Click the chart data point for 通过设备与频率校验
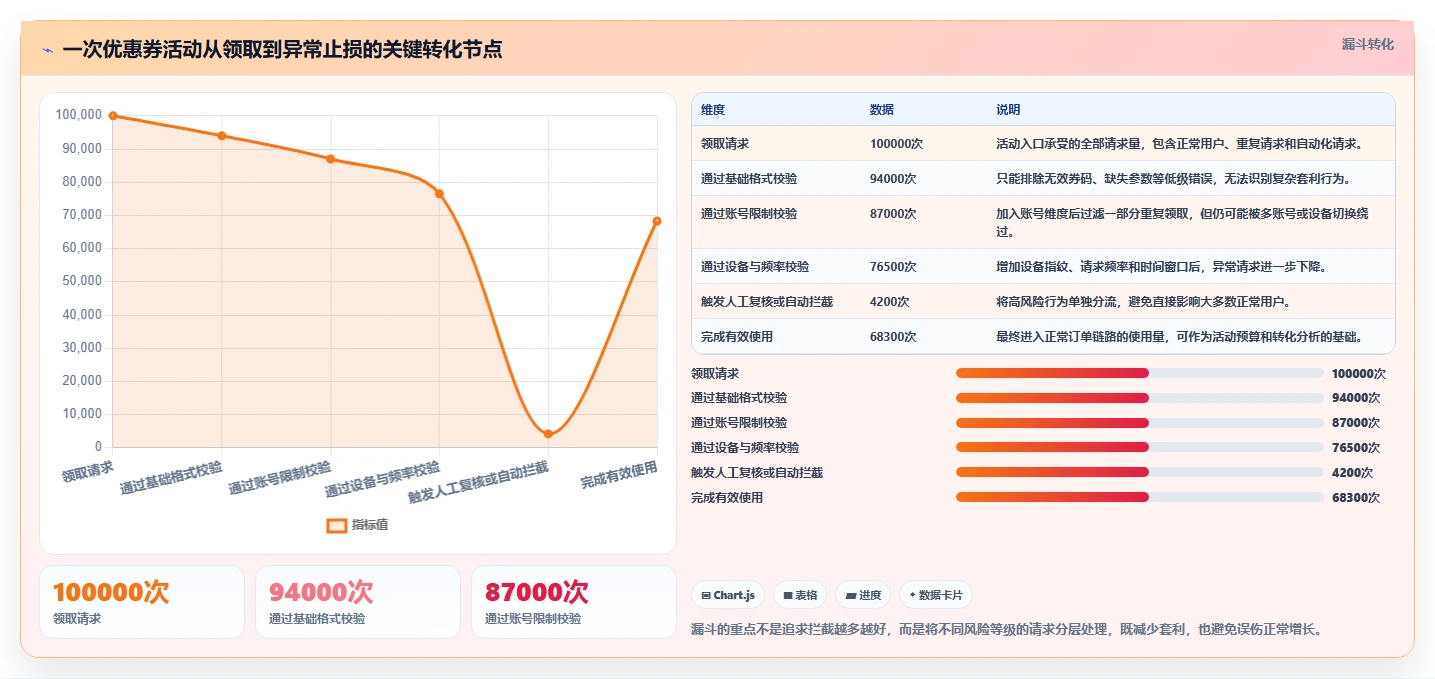Screen dimensions: 1435x679 [439, 194]
